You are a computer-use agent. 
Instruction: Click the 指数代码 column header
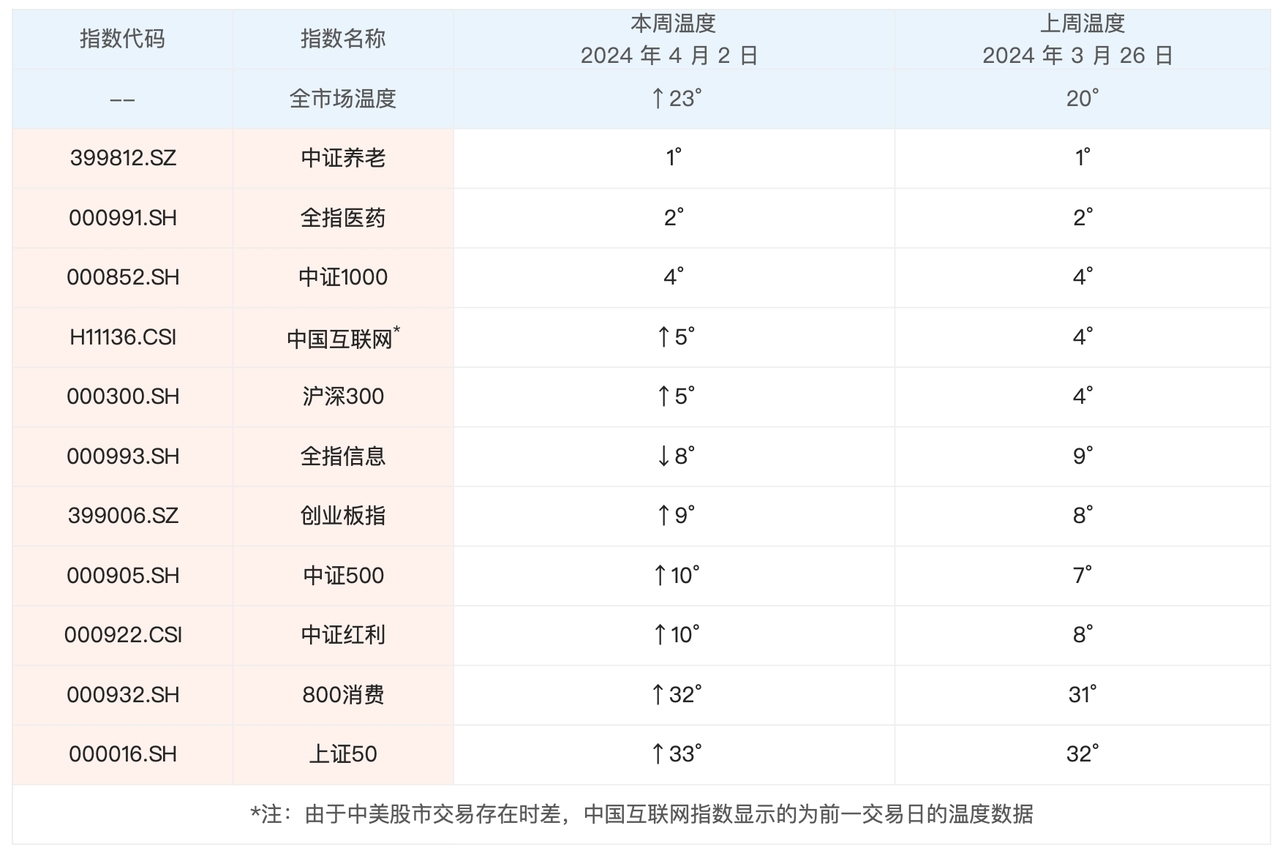(x=122, y=39)
